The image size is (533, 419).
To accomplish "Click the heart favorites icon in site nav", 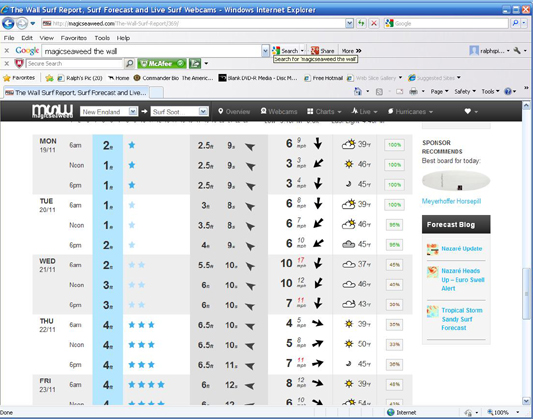I will pyautogui.click(x=468, y=111).
